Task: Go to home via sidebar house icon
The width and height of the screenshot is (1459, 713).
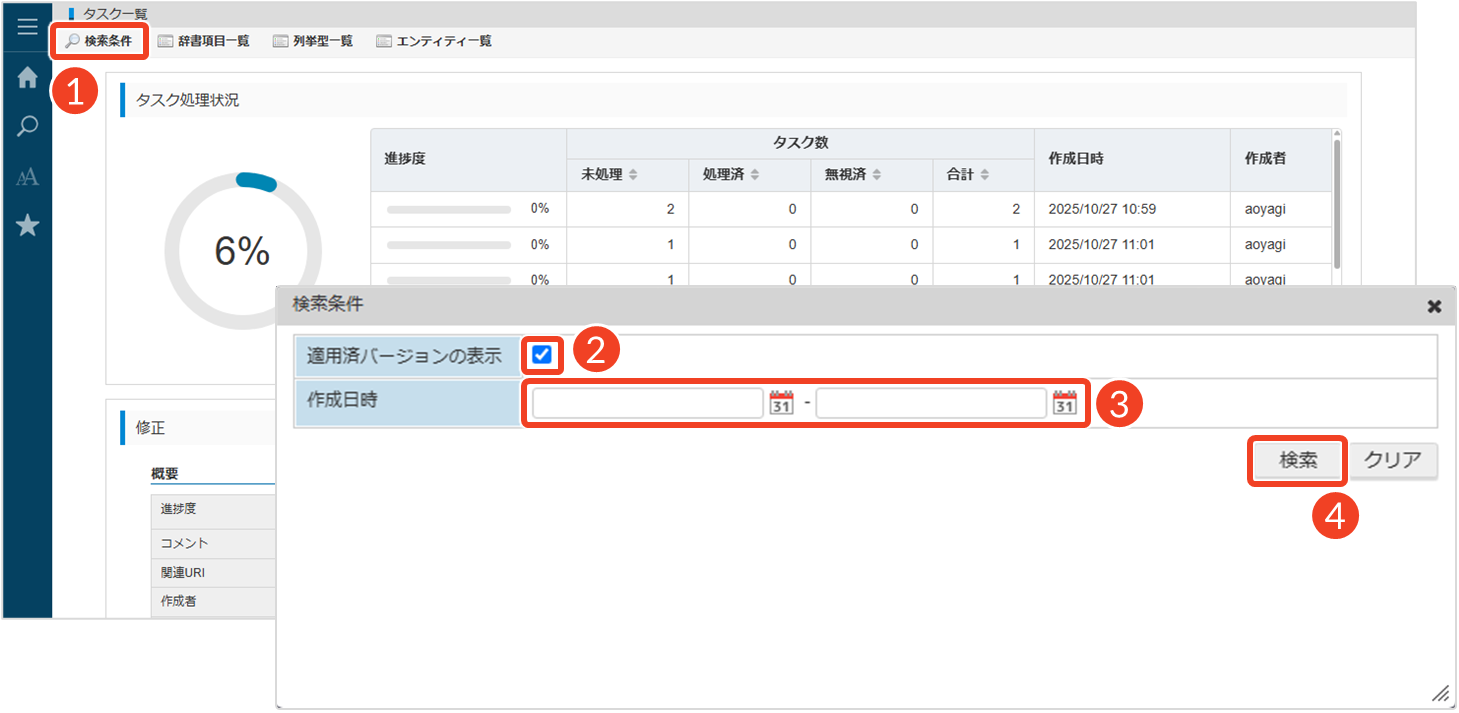Action: (27, 78)
